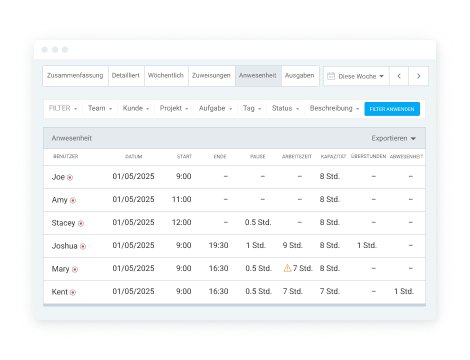Image resolution: width=470 pixels, height=360 pixels.
Task: Open the Aufgabe filter dropdown
Action: (216, 108)
